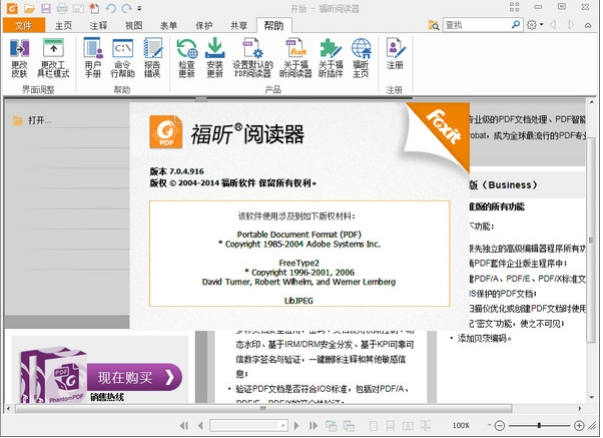Click the print icon in title bar
The image size is (603, 438).
pos(62,8)
